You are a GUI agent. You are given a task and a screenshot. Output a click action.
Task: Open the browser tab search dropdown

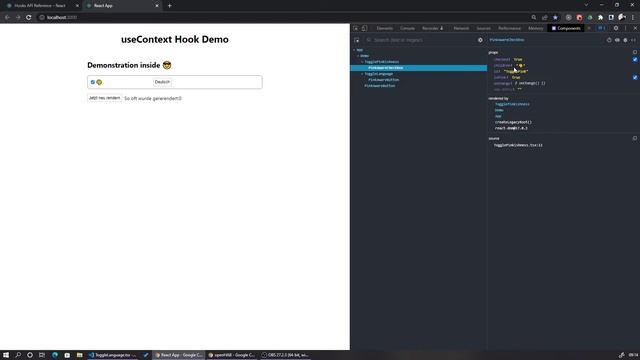586,5
